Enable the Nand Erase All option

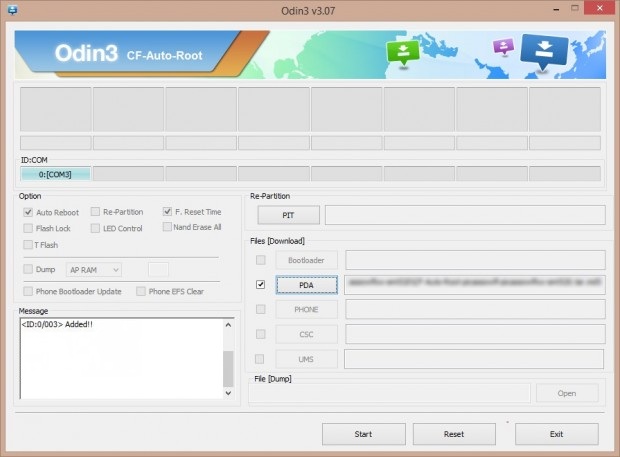(167, 227)
